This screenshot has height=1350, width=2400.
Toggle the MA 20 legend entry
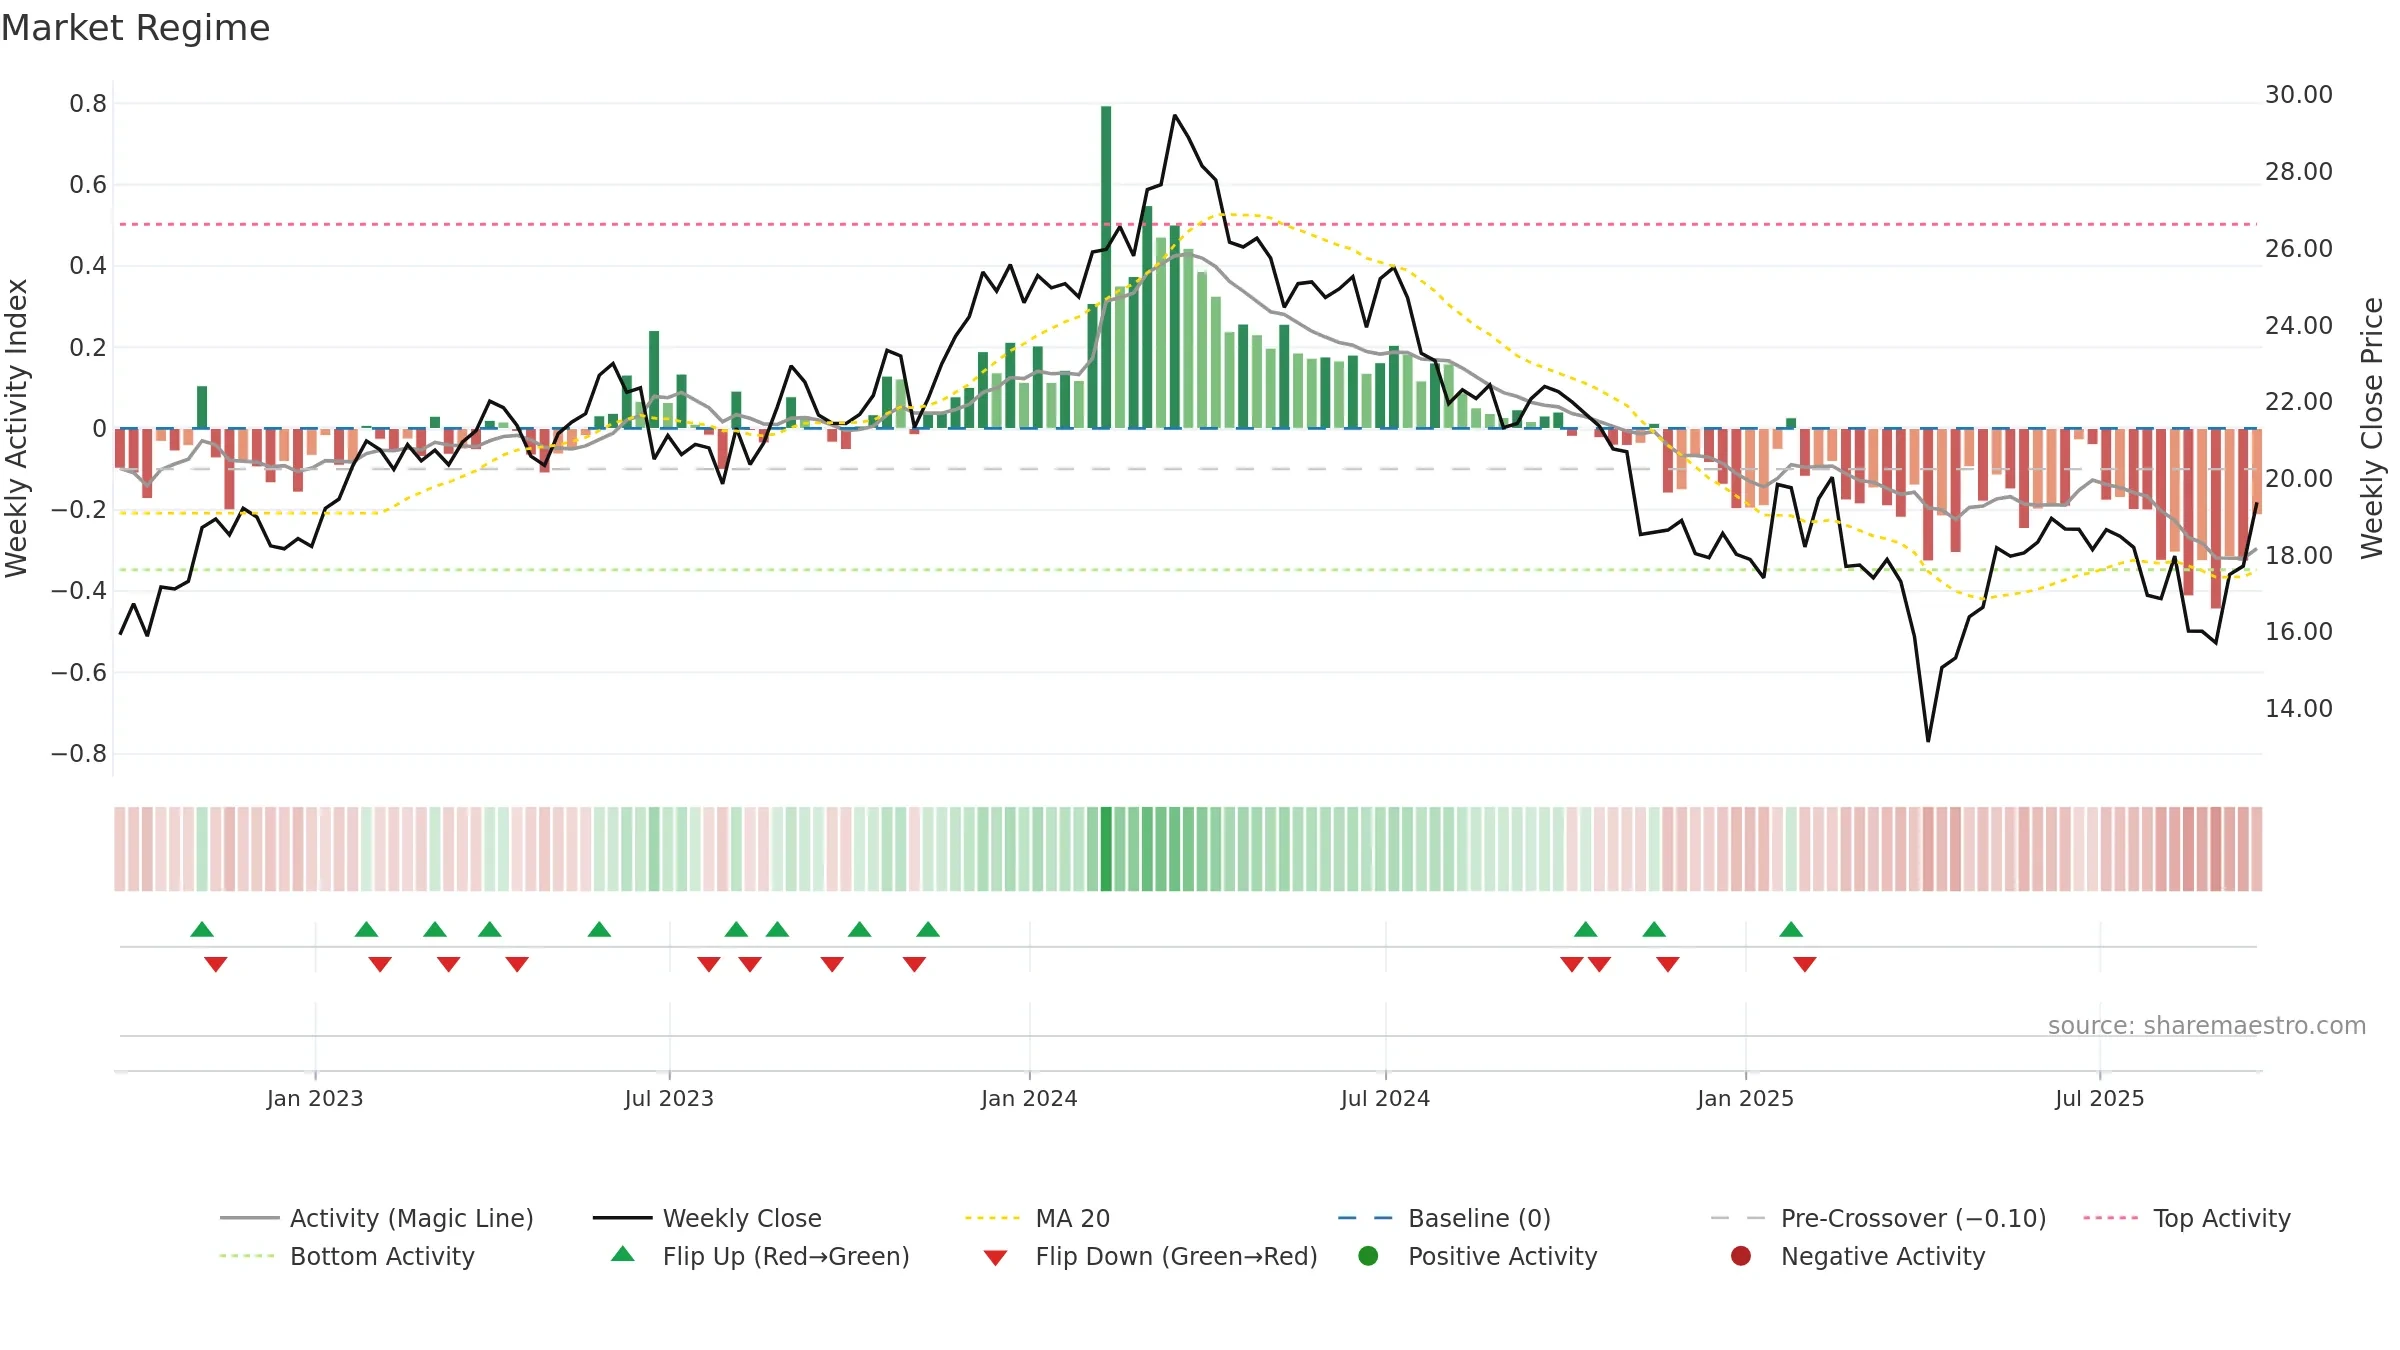[x=1037, y=1218]
